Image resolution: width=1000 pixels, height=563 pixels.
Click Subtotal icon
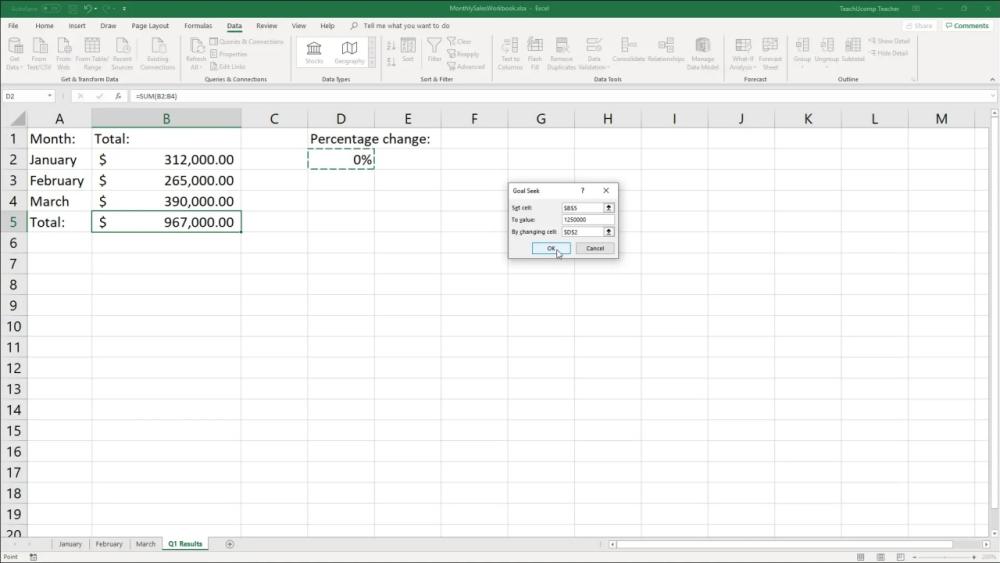853,50
